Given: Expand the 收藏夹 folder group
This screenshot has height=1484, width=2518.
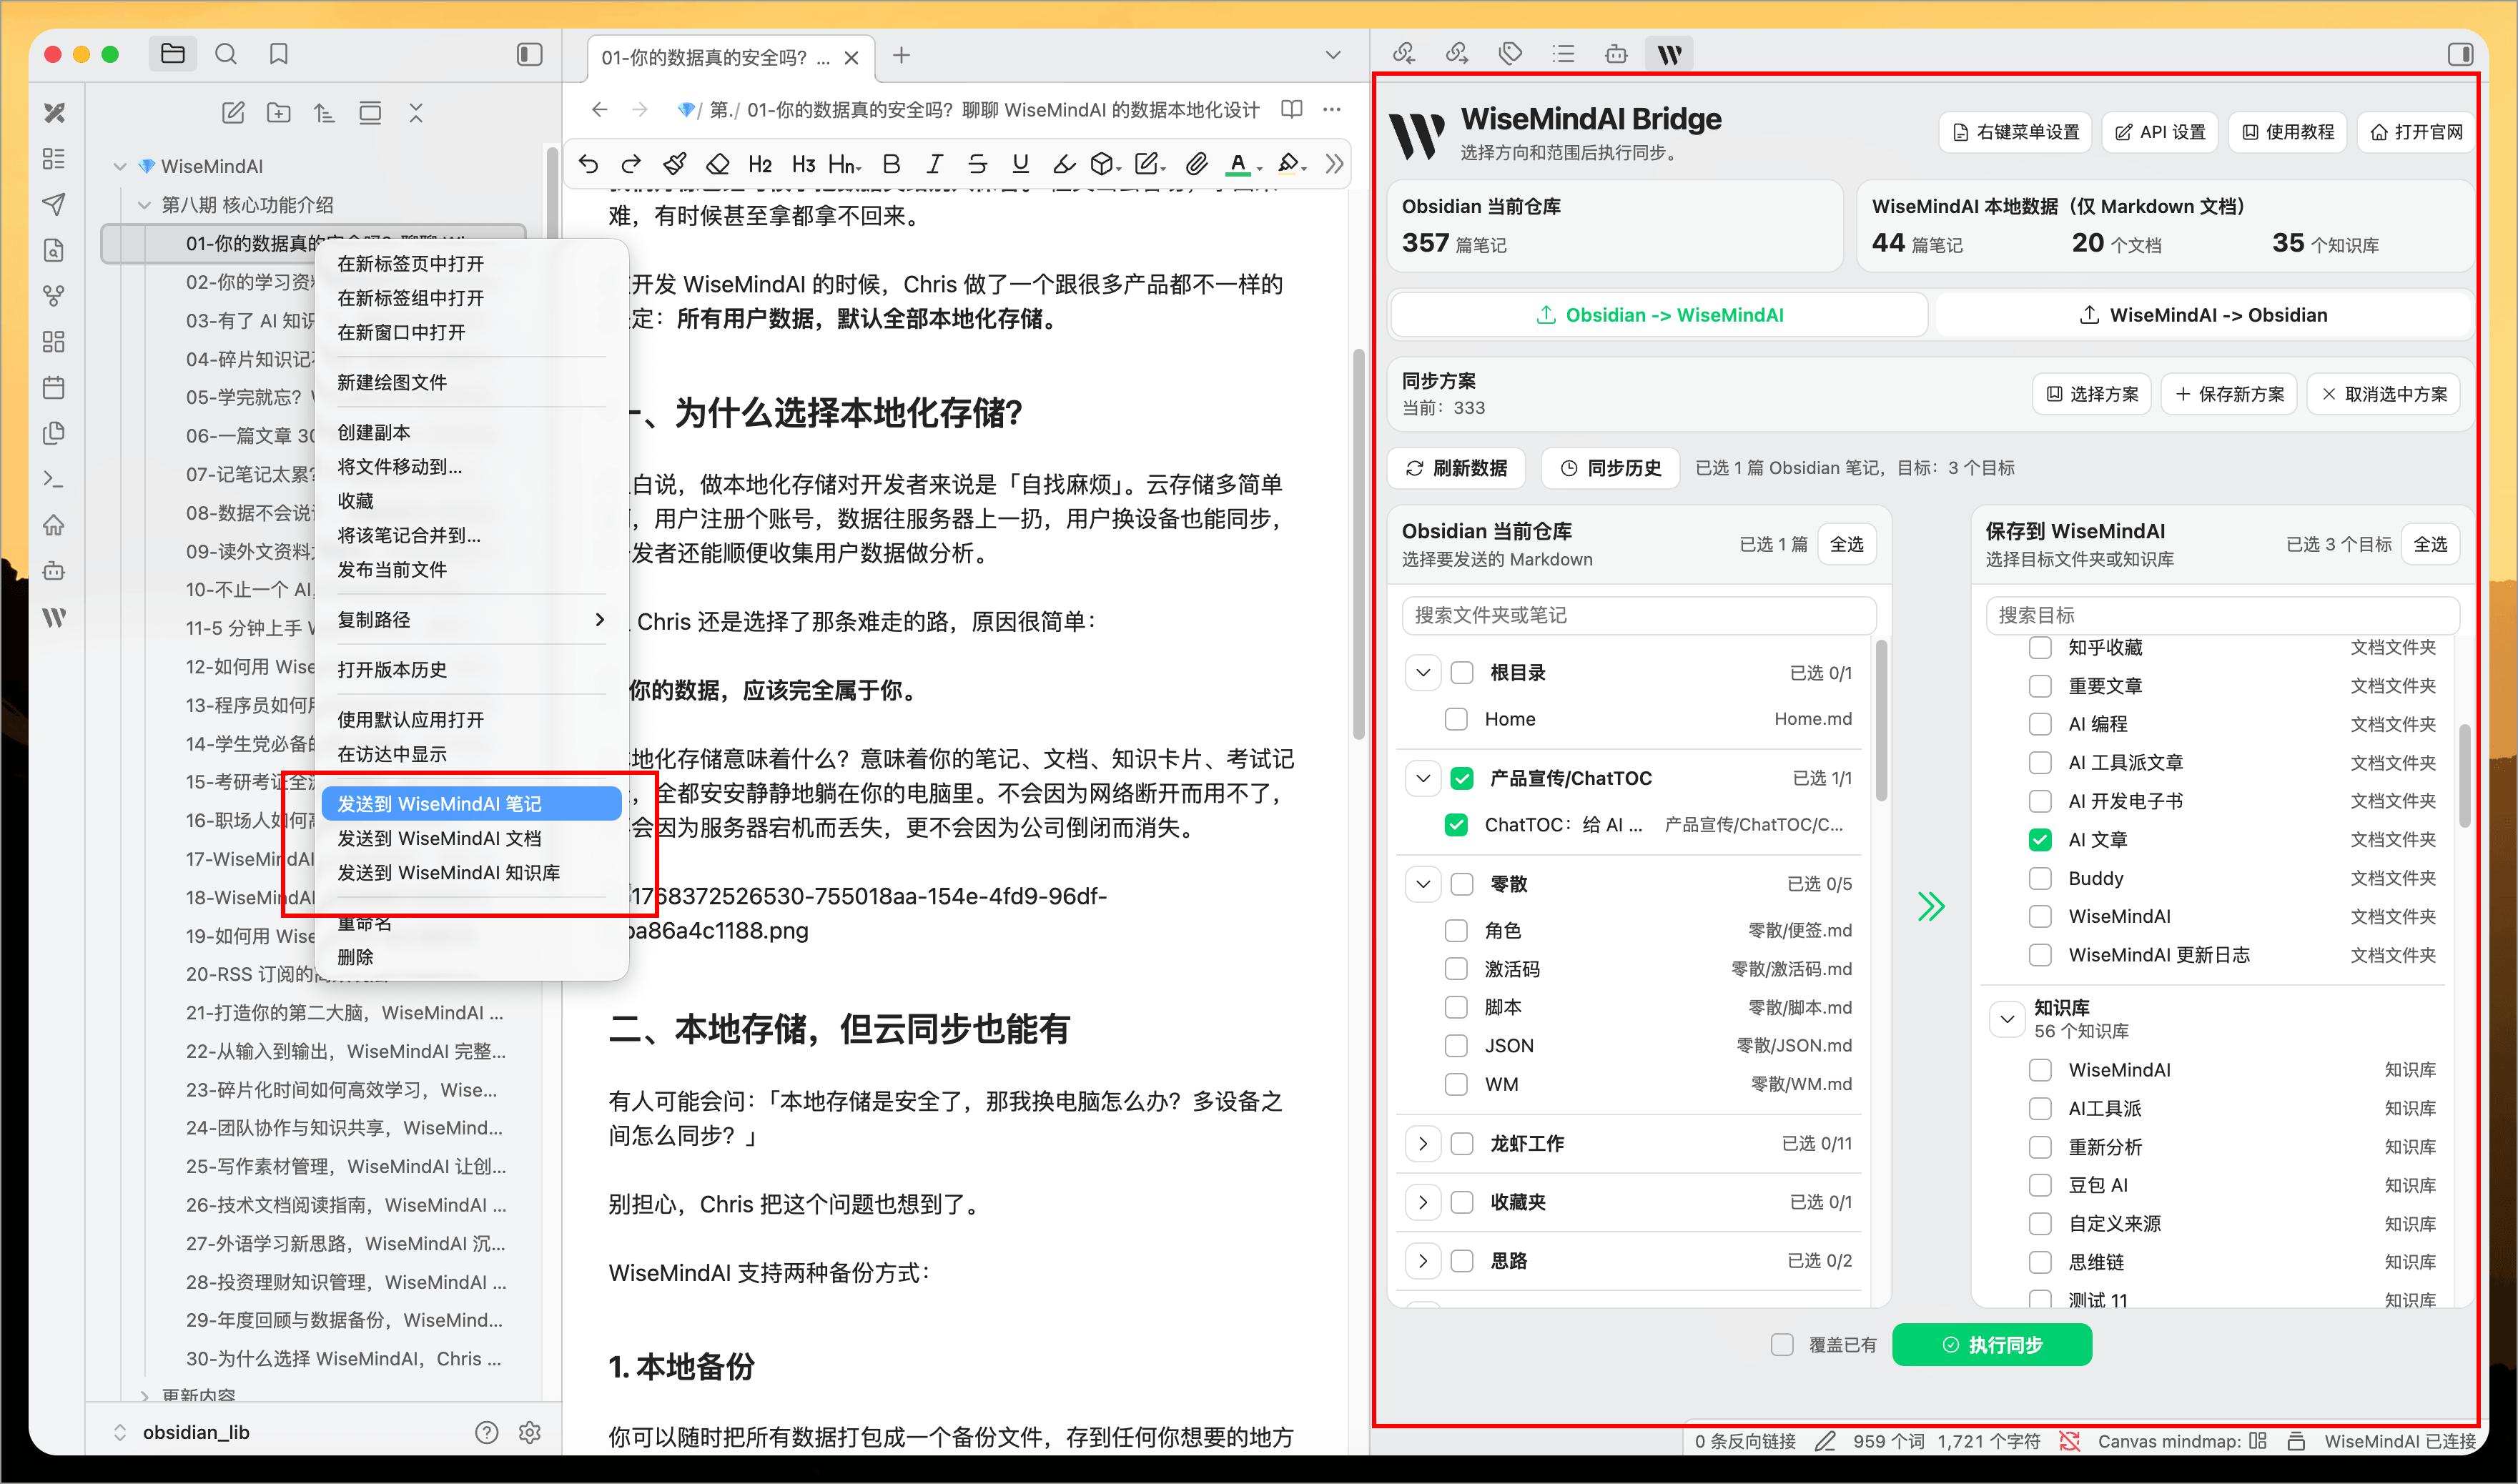Looking at the screenshot, I should tap(1422, 1203).
